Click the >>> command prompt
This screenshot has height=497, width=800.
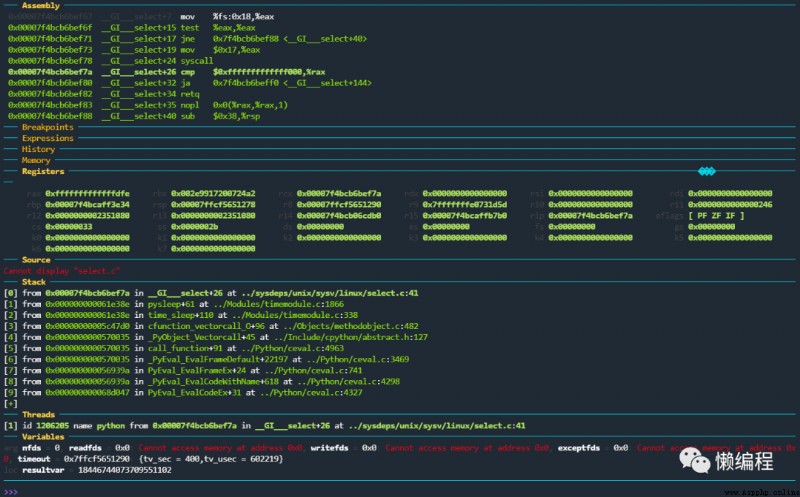[10, 492]
